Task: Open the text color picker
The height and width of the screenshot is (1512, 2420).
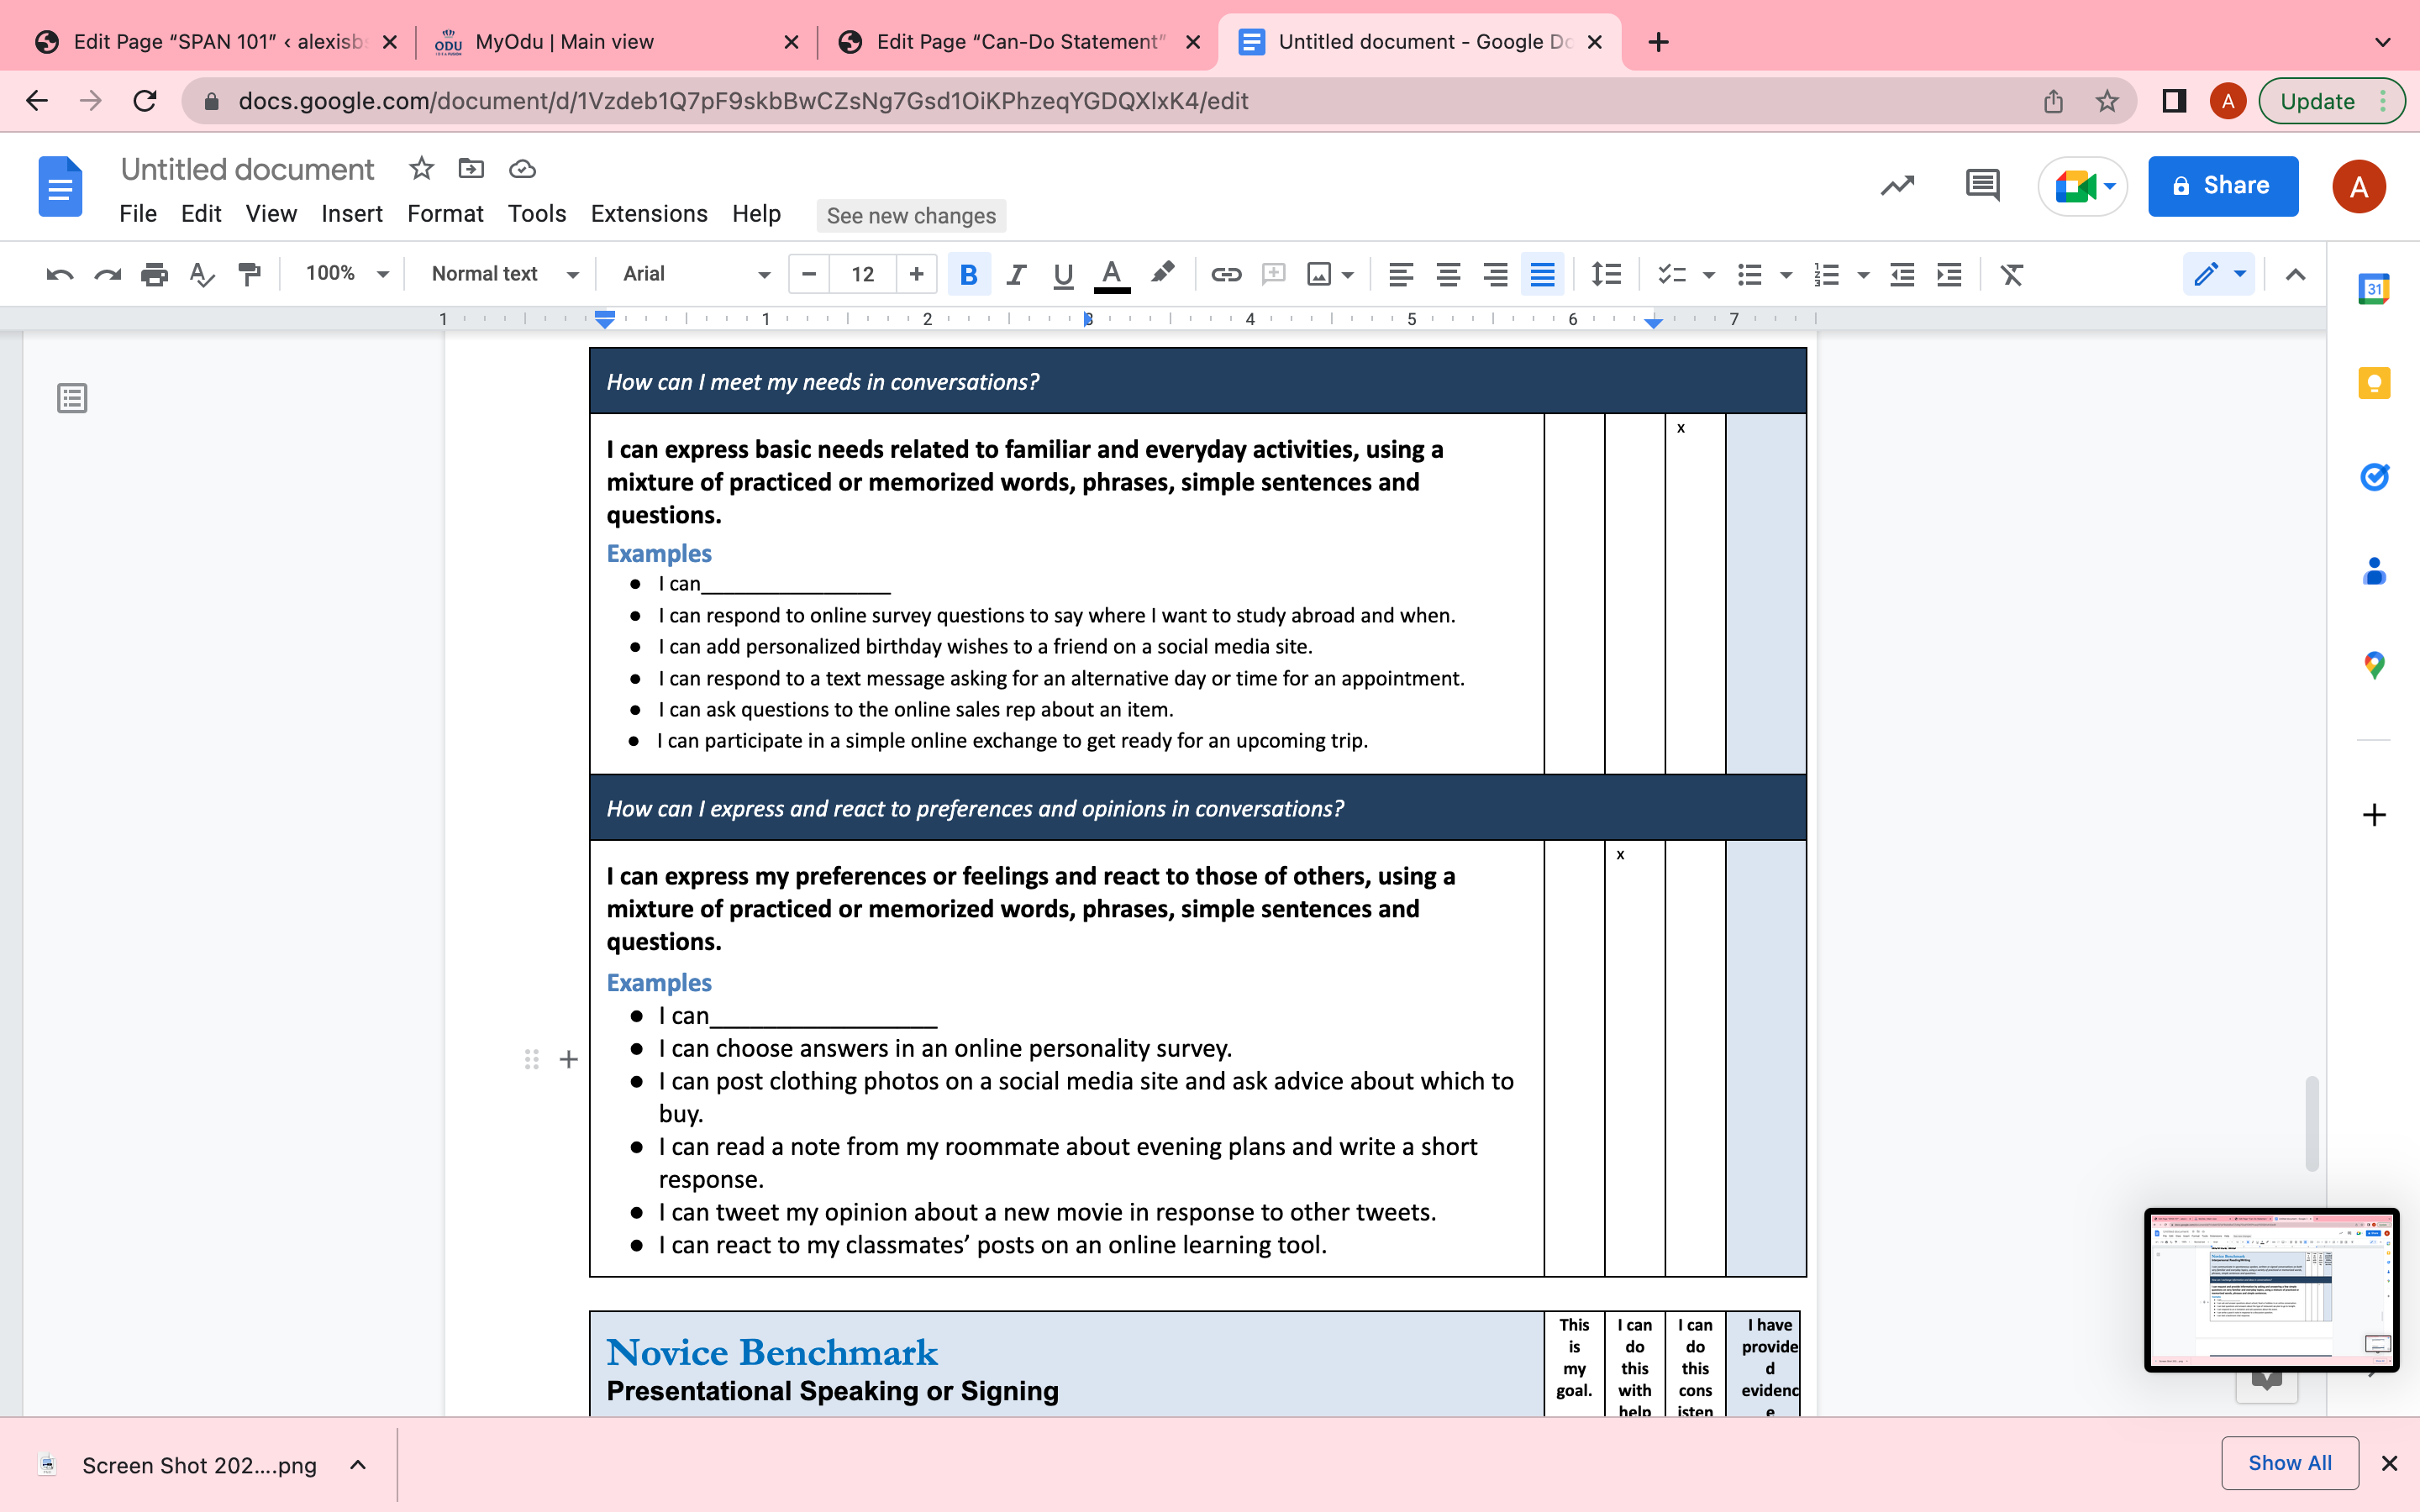Action: [x=1111, y=274]
